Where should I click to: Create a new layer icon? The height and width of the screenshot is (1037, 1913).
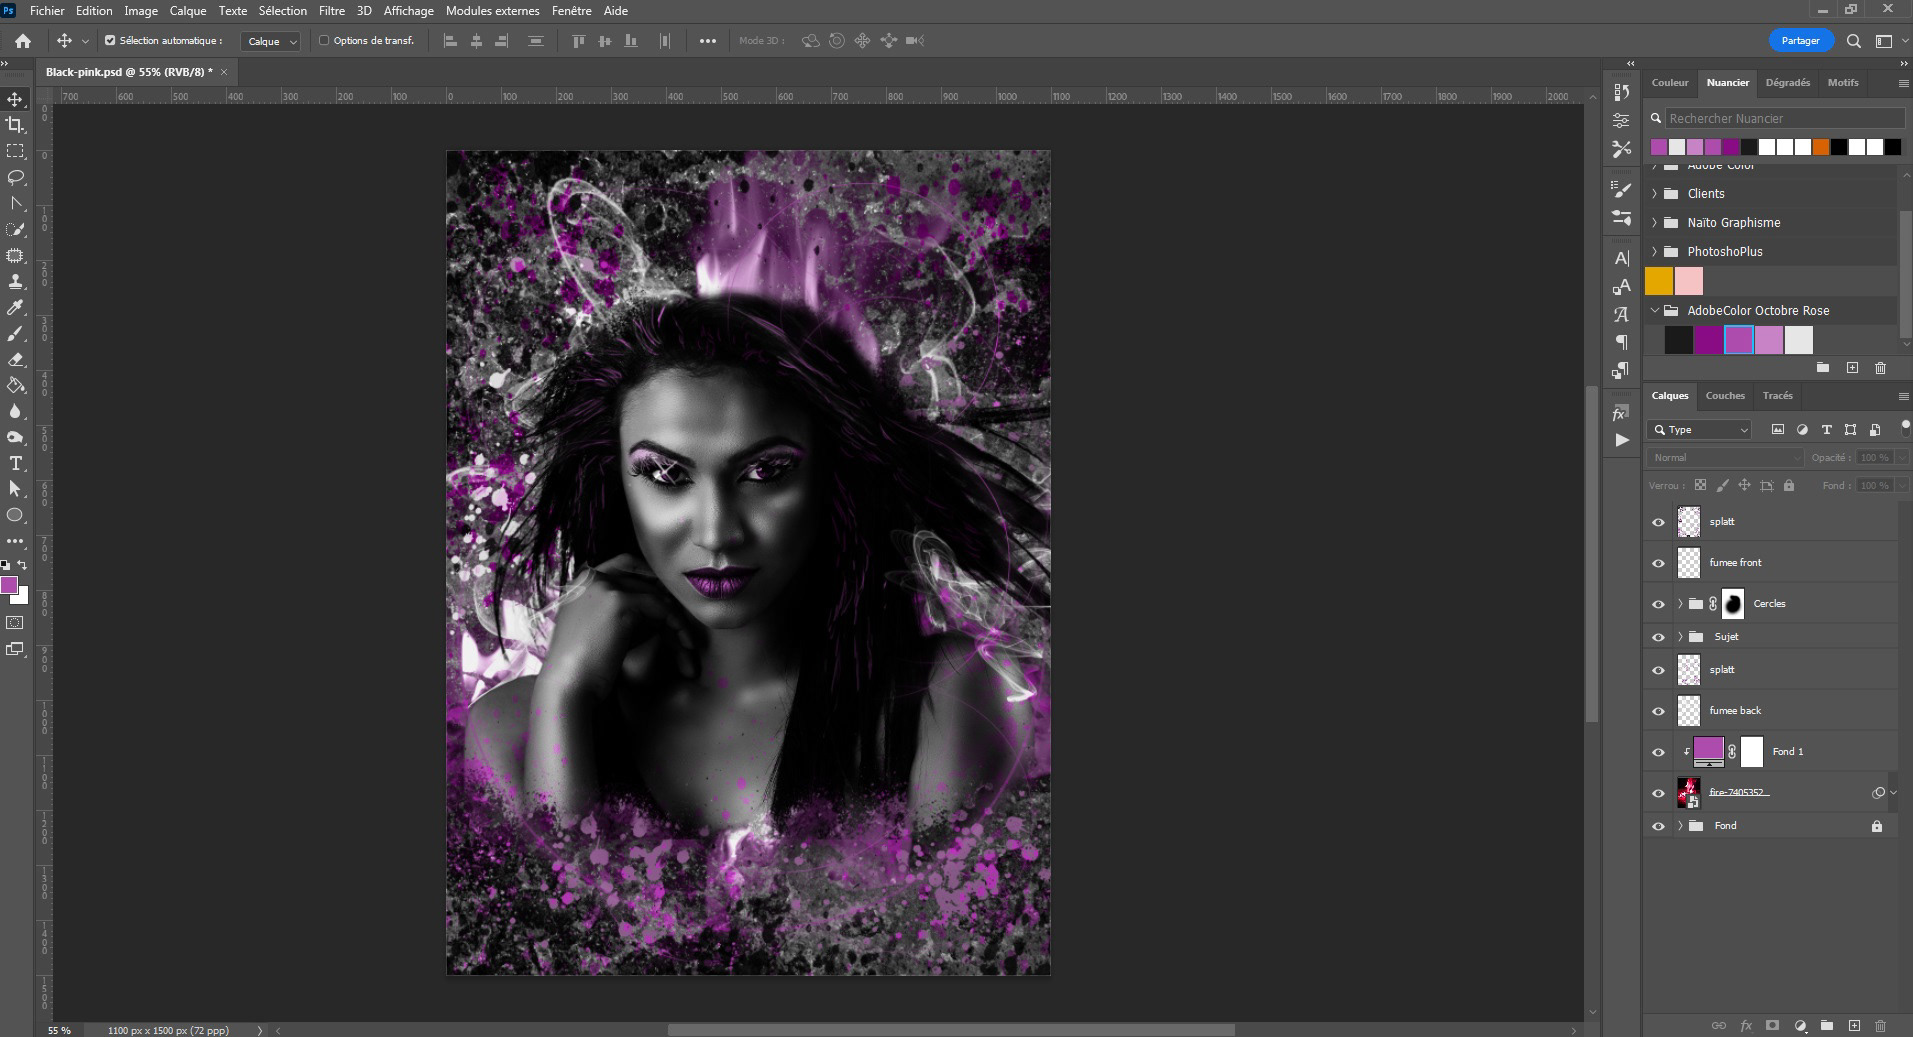[1854, 1025]
